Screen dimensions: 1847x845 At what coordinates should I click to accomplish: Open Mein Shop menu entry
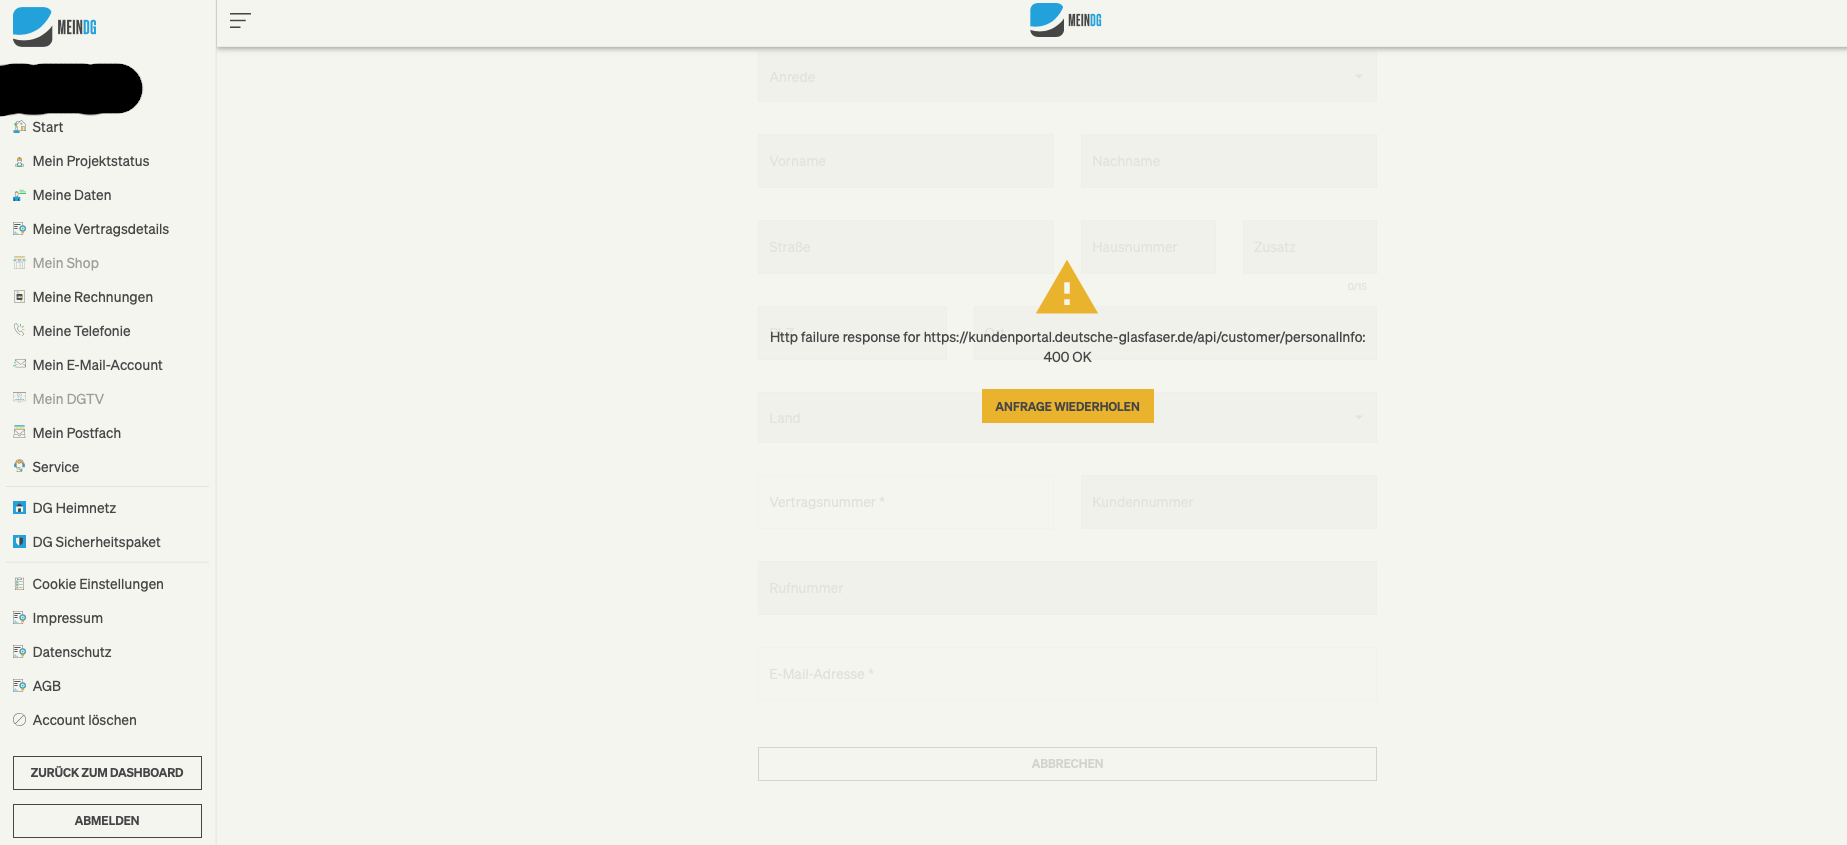[x=66, y=263]
